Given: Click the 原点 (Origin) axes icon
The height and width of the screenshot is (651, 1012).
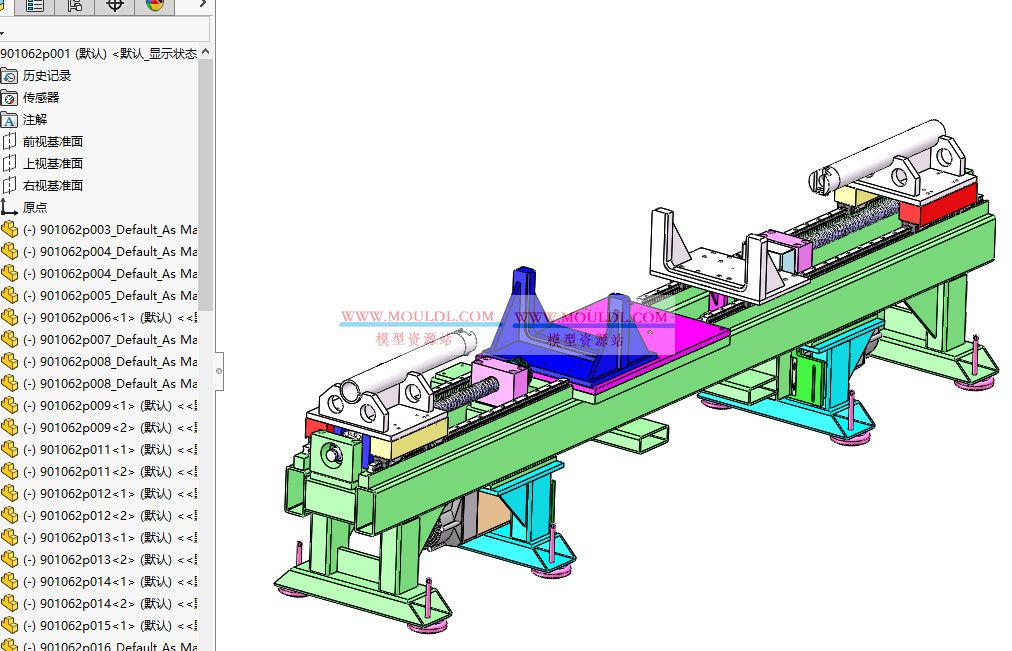Looking at the screenshot, I should click(x=10, y=207).
